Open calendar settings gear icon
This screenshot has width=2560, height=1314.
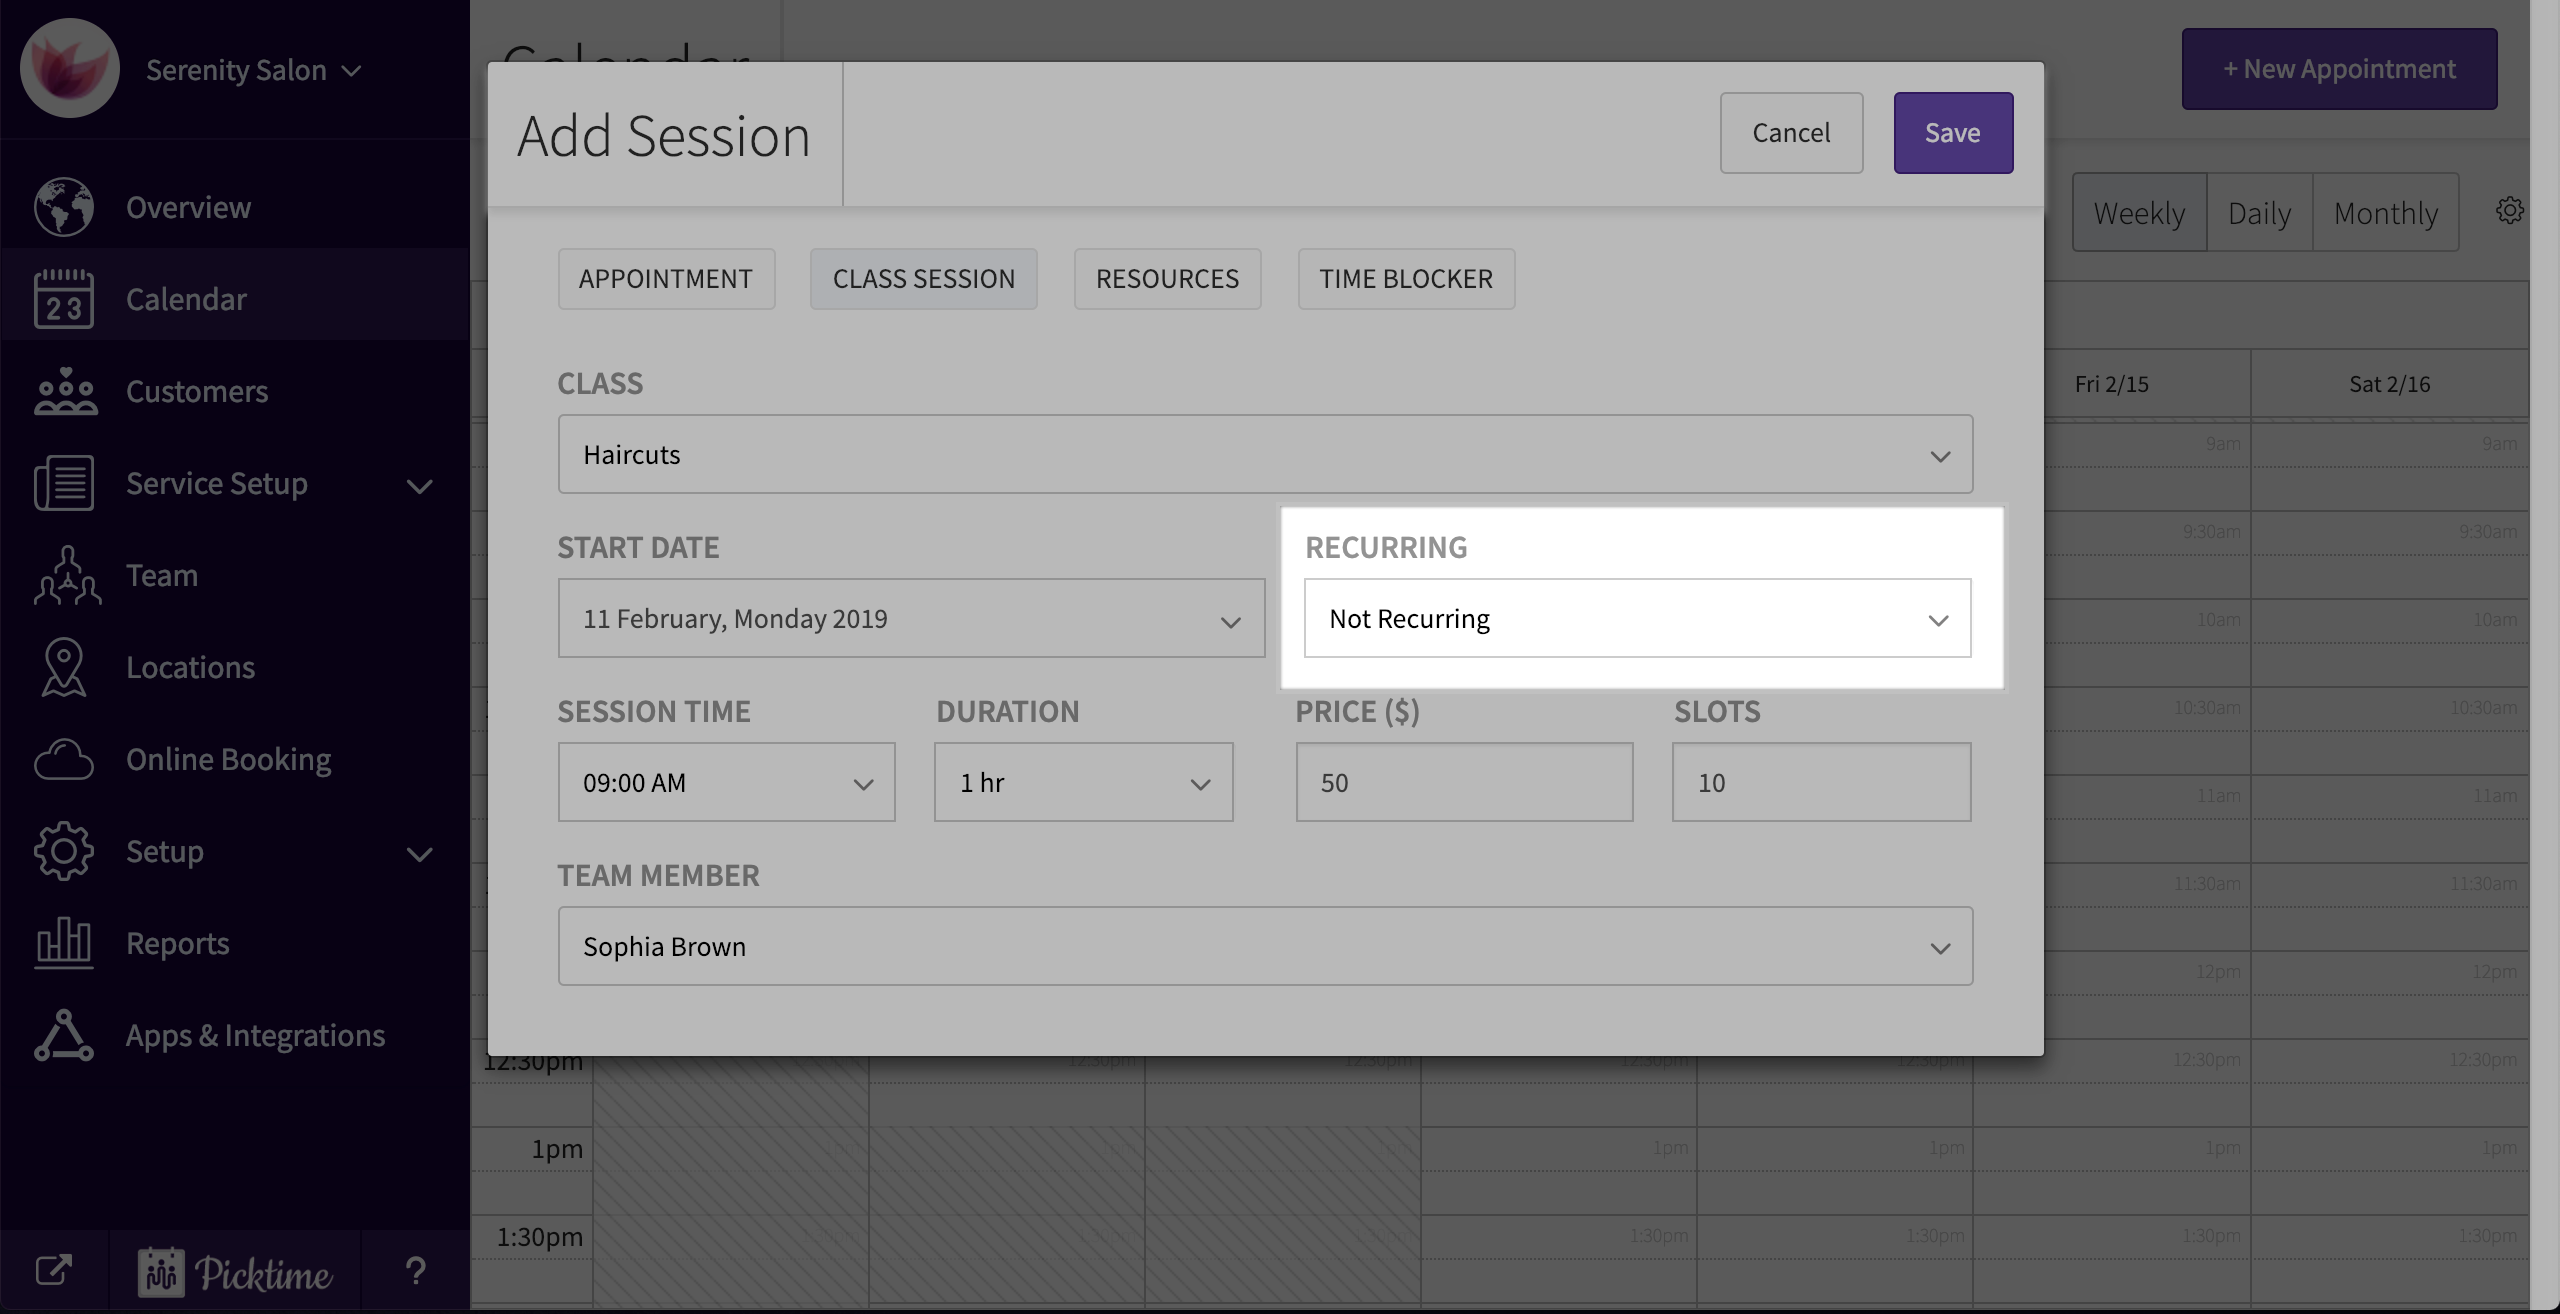point(2509,211)
